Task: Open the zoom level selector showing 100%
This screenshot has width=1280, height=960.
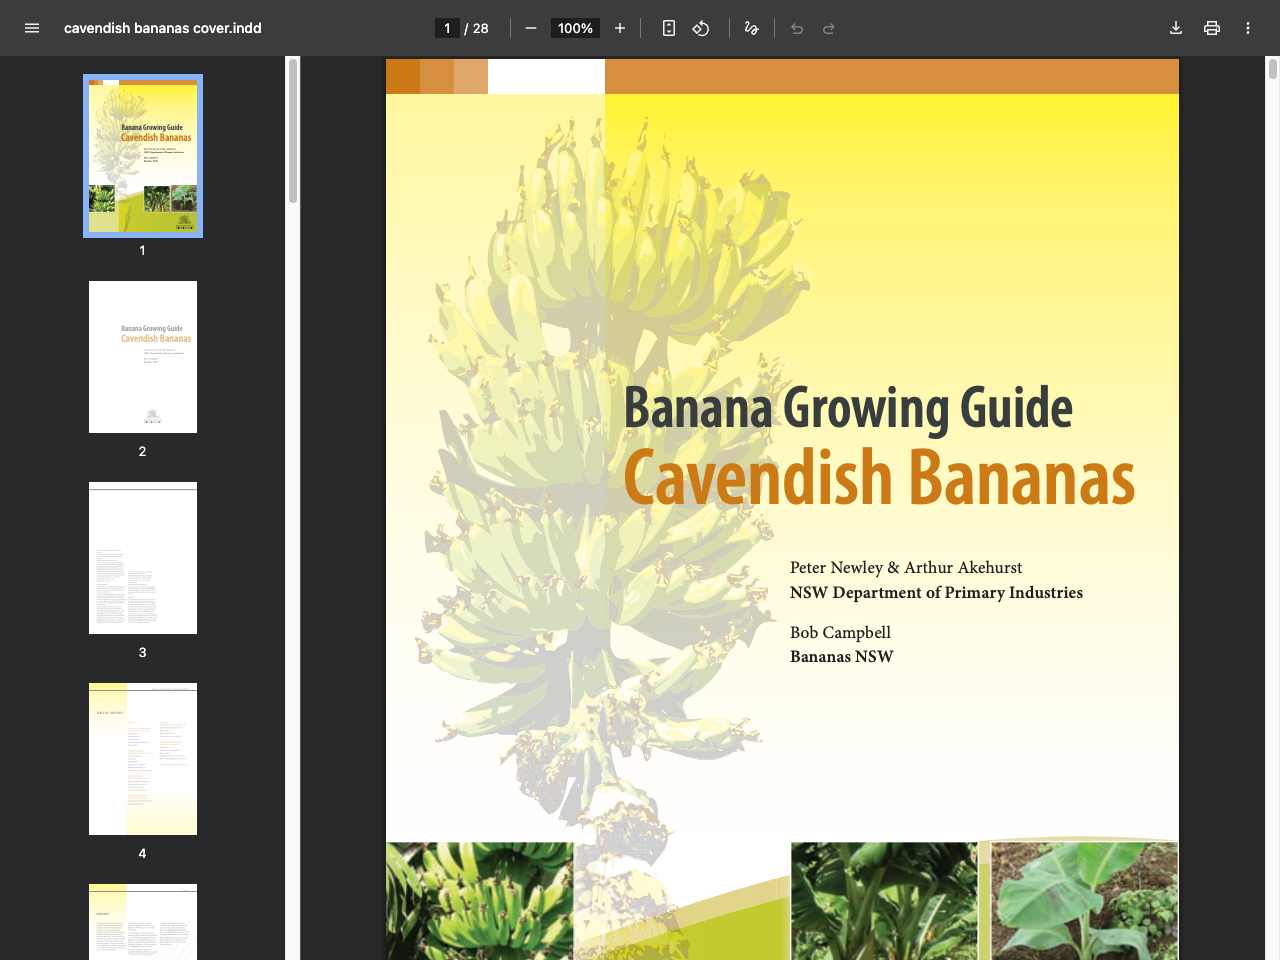Action: (575, 28)
